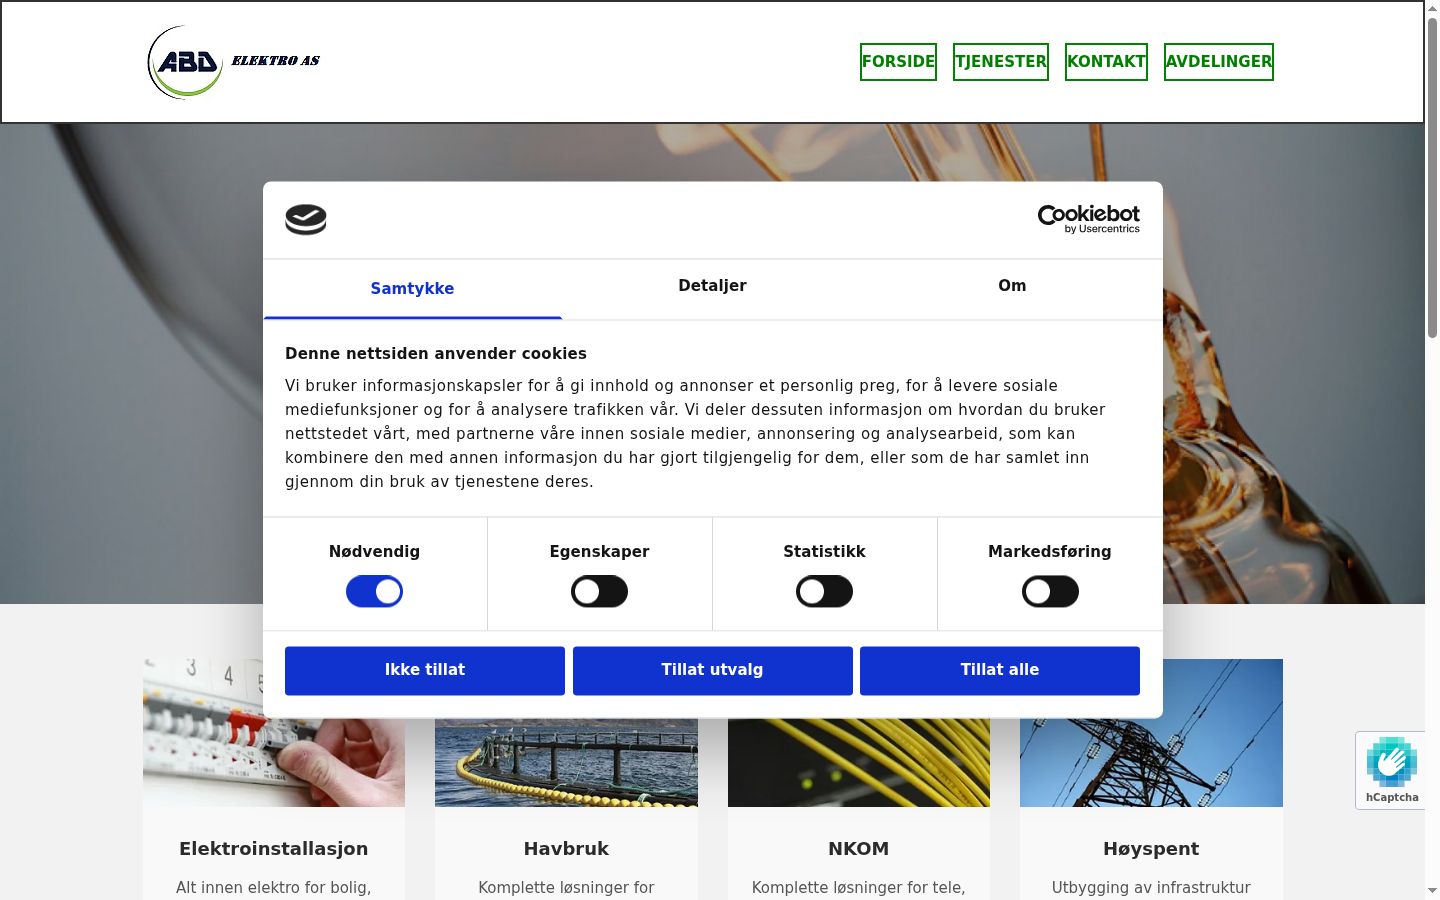Click the scrollbar down arrow
The height and width of the screenshot is (900, 1440).
1432,891
